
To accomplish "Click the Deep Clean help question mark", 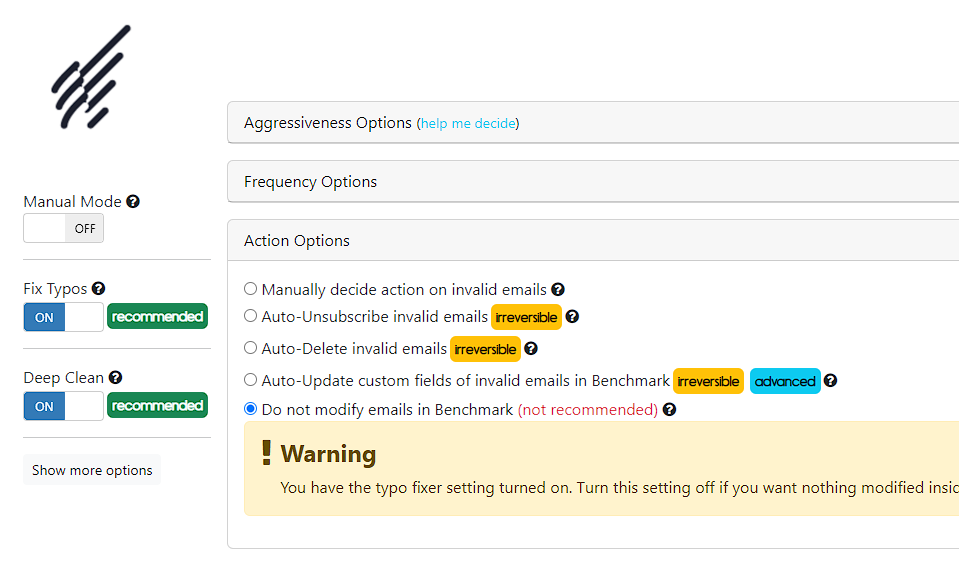I will [116, 377].
